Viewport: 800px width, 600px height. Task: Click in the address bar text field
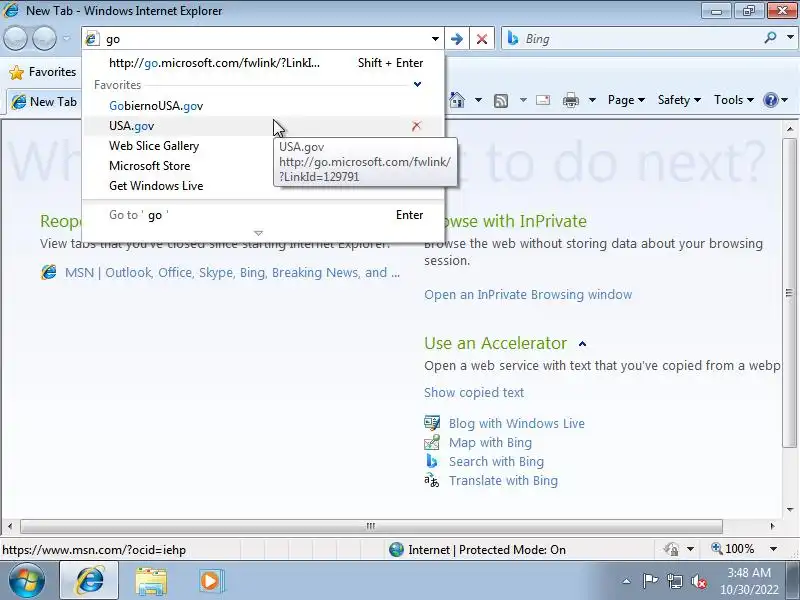pos(265,39)
